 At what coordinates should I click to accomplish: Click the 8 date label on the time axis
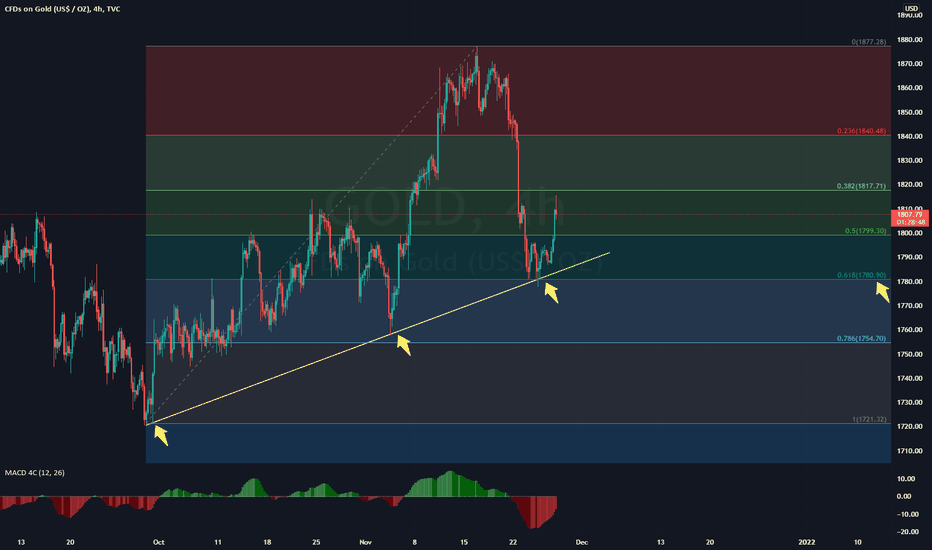tap(414, 542)
